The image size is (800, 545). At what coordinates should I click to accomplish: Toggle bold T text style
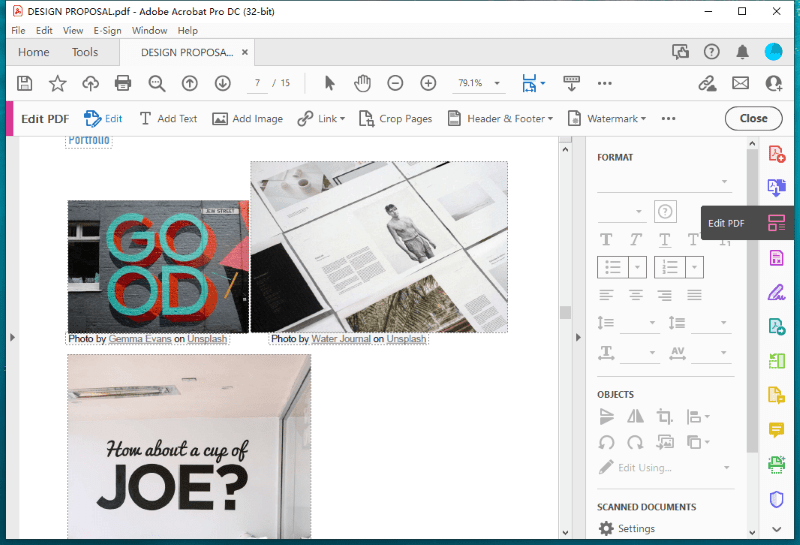point(606,239)
